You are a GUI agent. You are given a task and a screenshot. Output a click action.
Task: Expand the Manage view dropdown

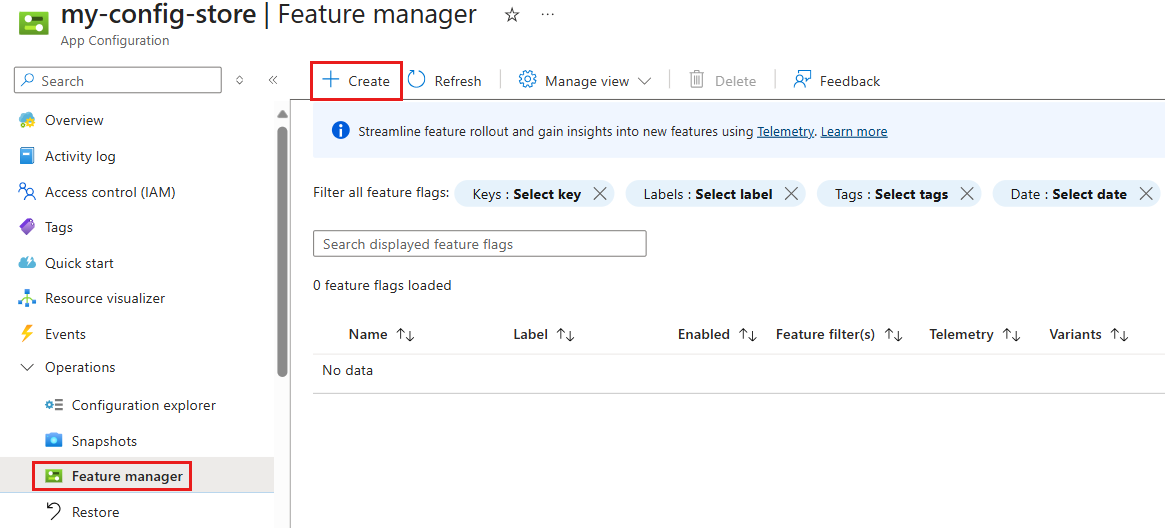585,81
